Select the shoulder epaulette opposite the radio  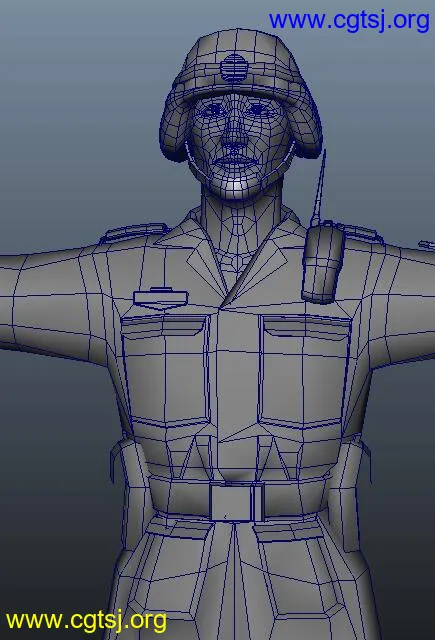coord(133,233)
